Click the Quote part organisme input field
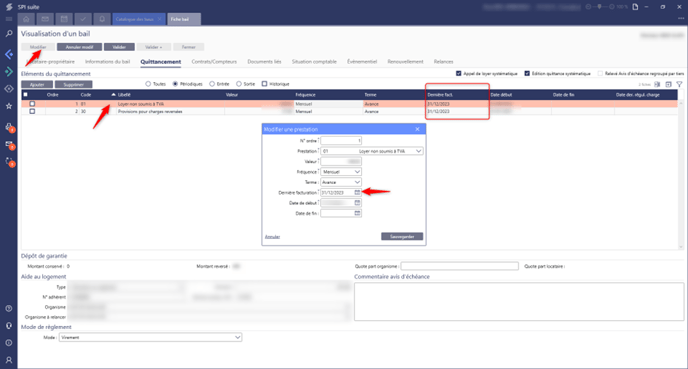 point(459,266)
